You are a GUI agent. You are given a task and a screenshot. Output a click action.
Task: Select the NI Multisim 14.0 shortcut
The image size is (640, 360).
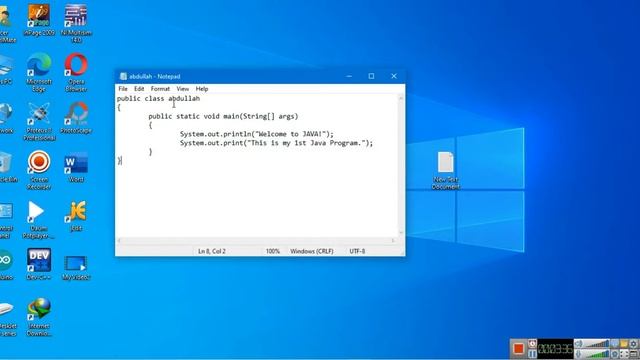76,23
